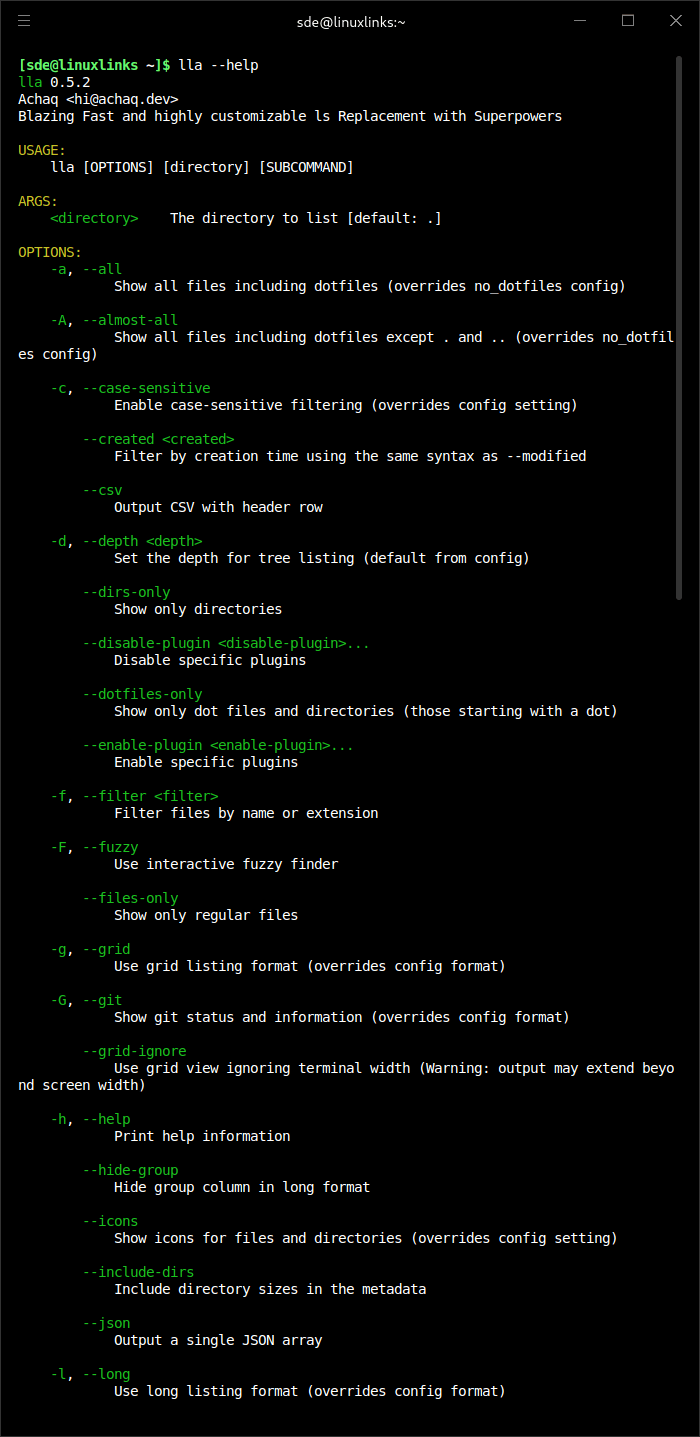
Task: Select the --git option text
Action: (x=102, y=999)
